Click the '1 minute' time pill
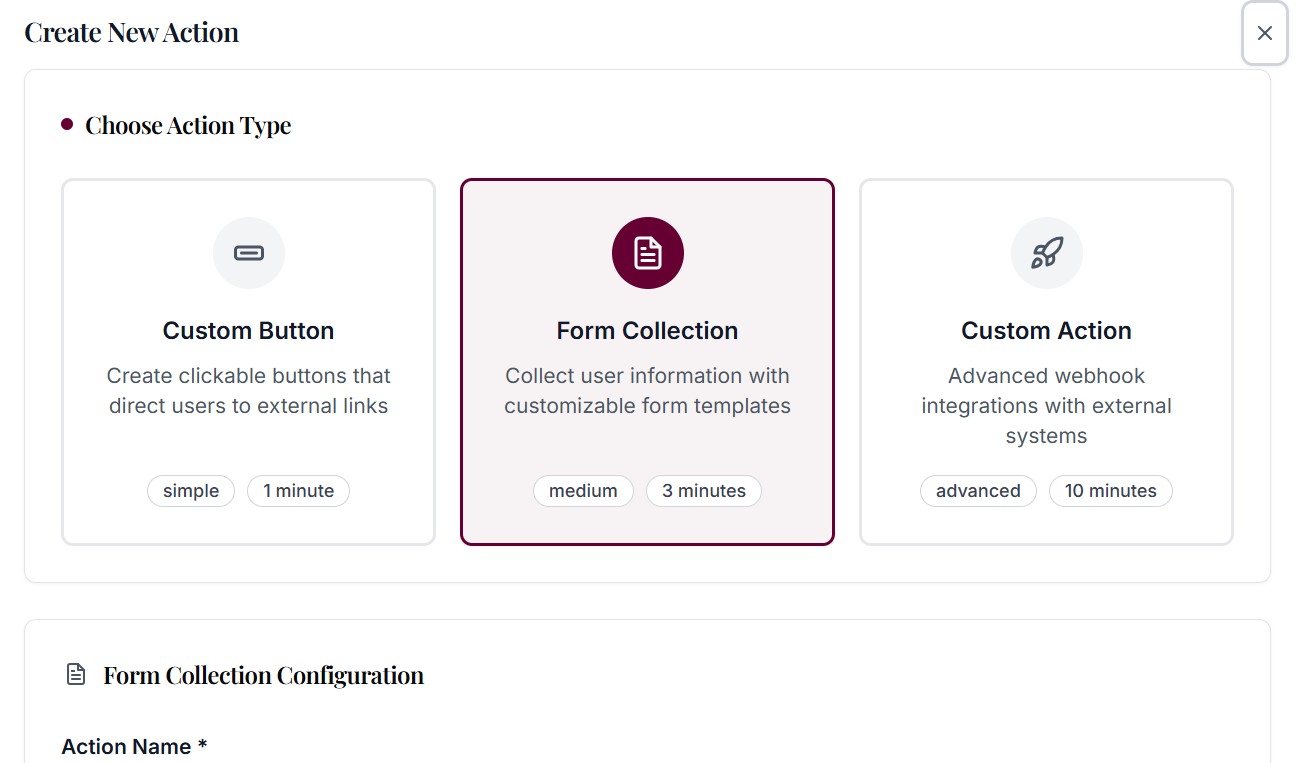1300x763 pixels. 298,490
